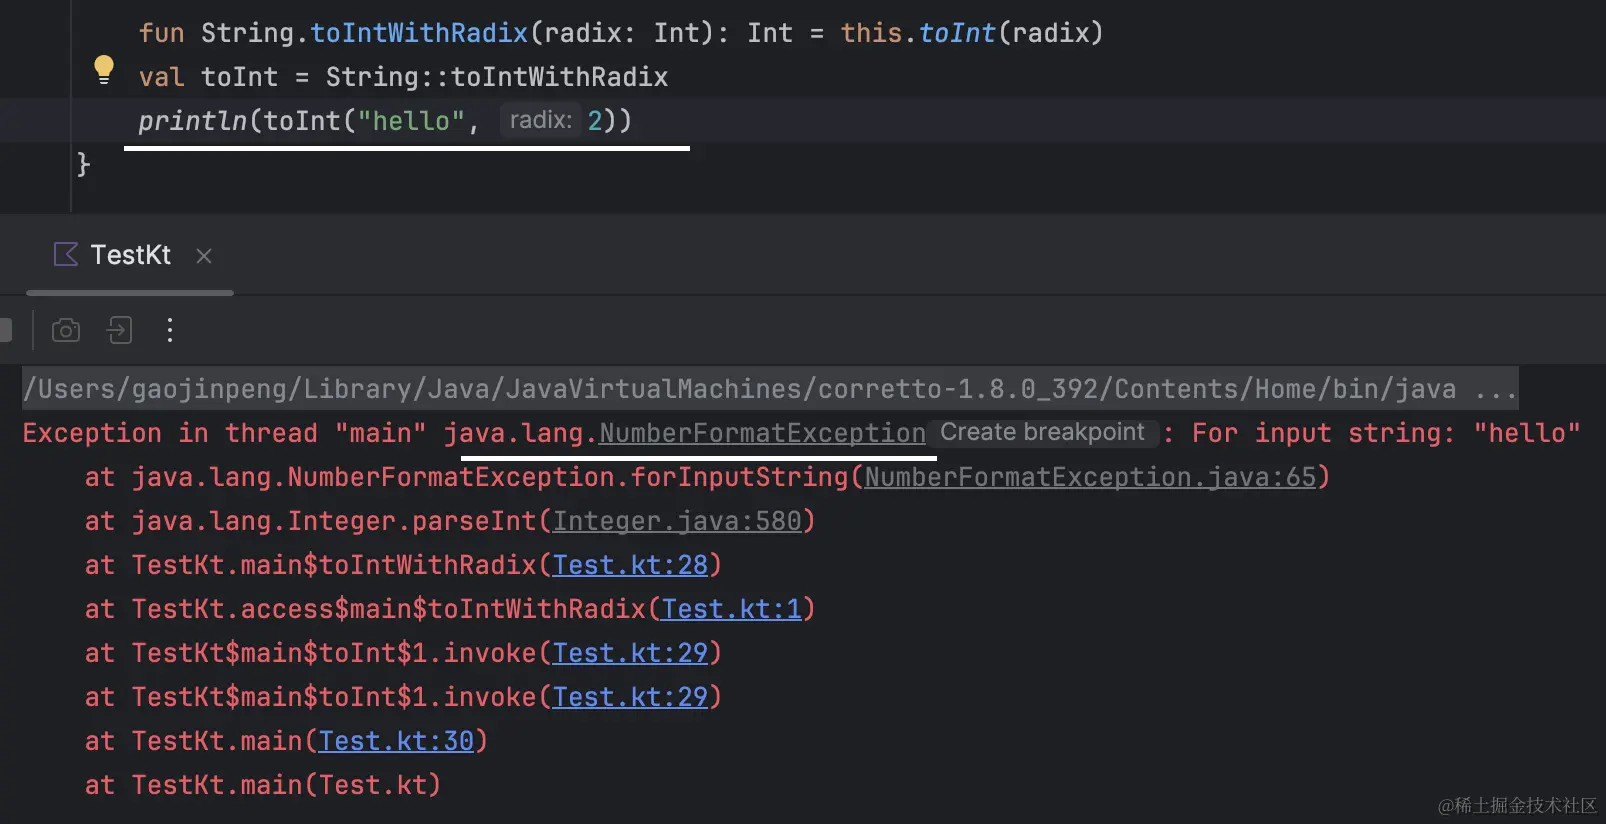Click the yellow lightbulb quick-fix icon

pos(103,70)
